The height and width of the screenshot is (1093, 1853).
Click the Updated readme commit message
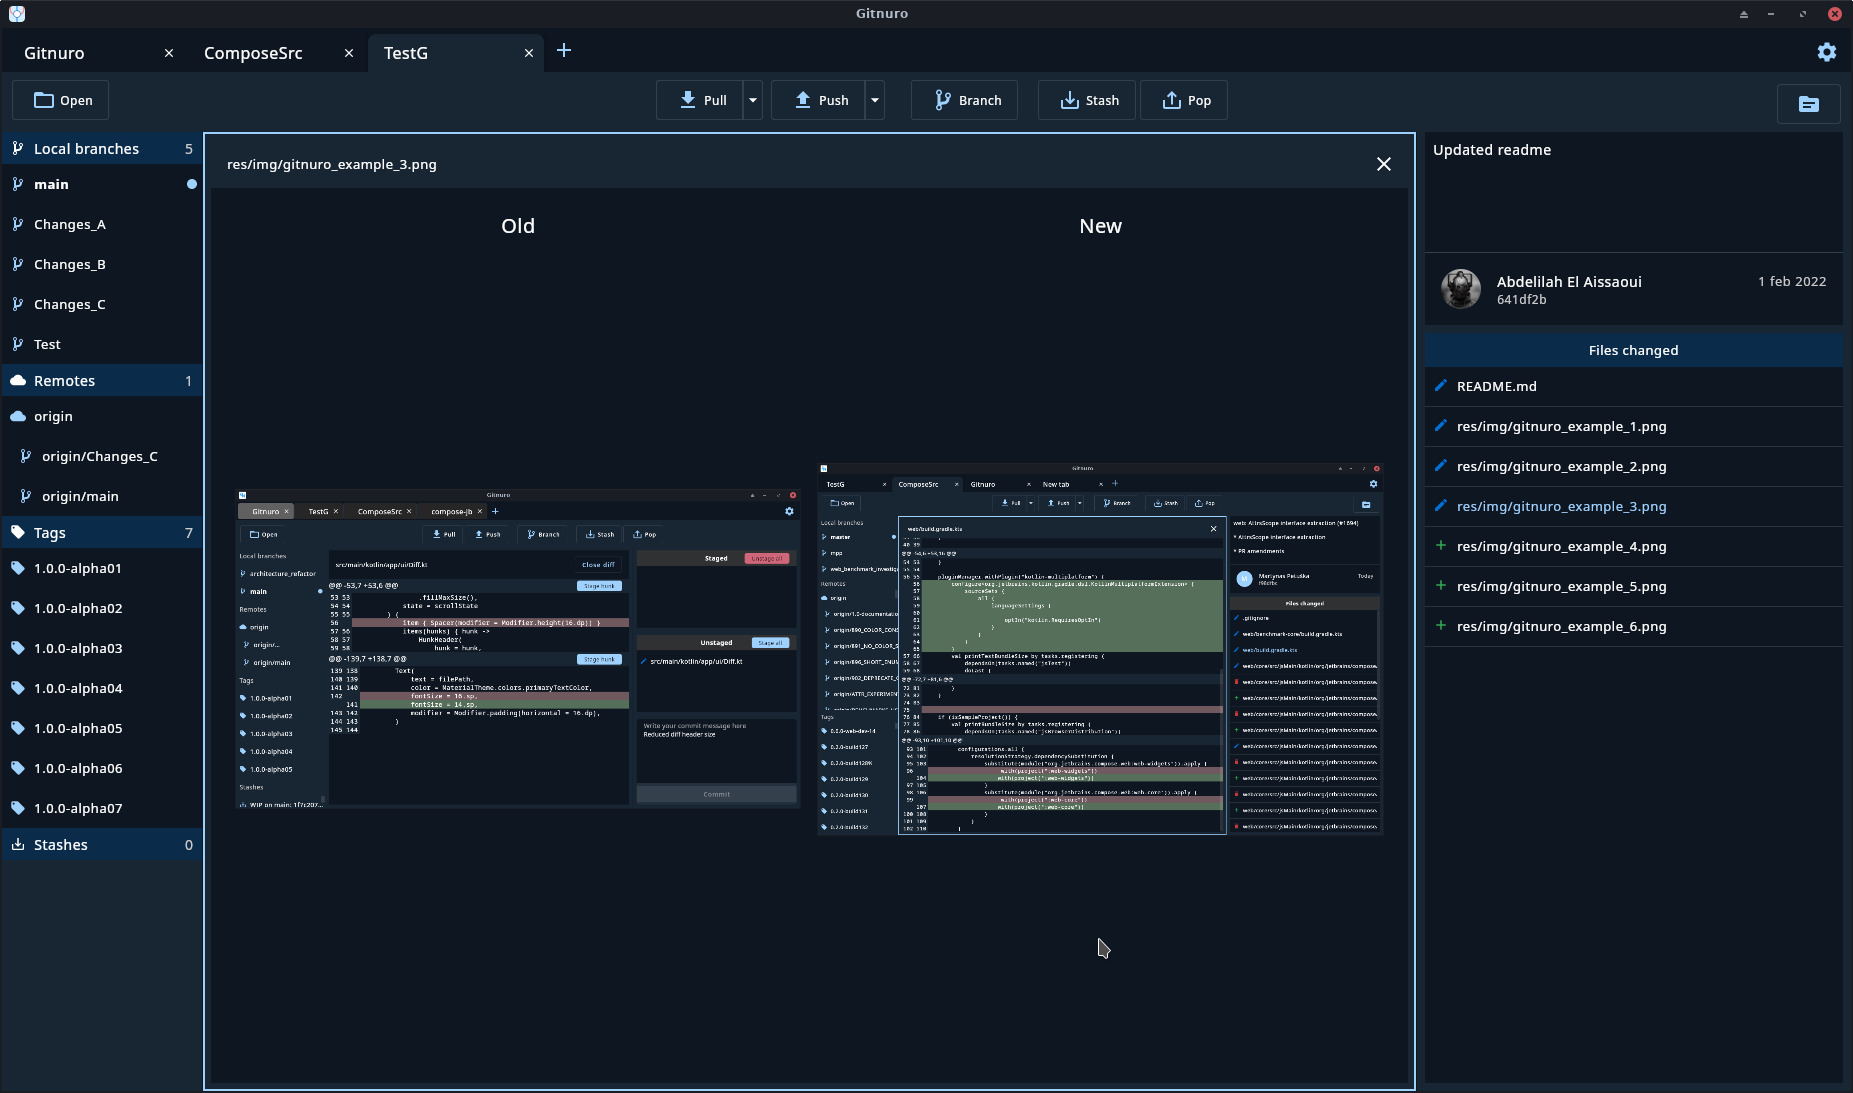pos(1492,150)
